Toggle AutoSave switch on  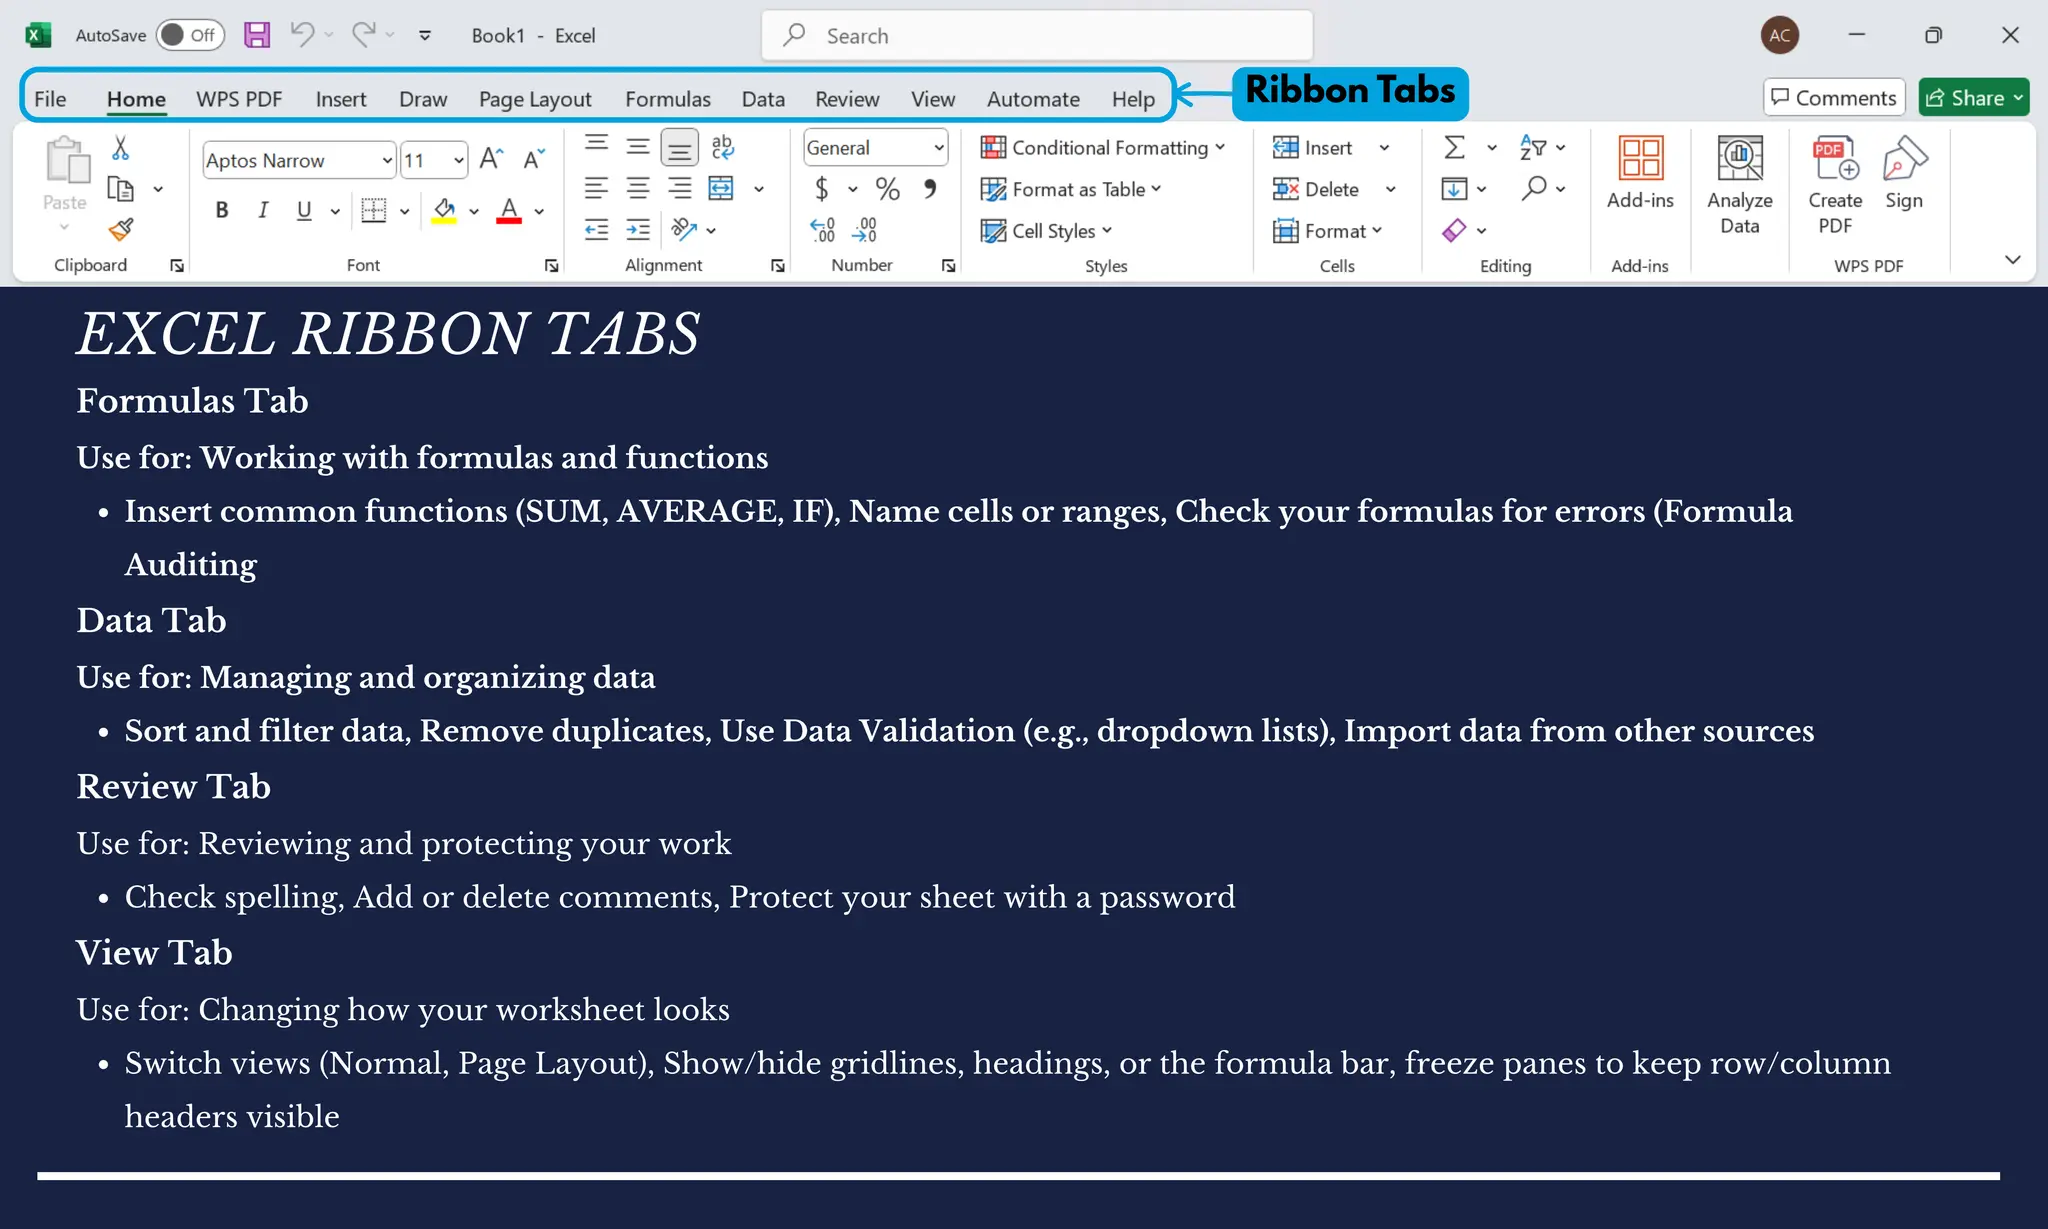pyautogui.click(x=189, y=35)
